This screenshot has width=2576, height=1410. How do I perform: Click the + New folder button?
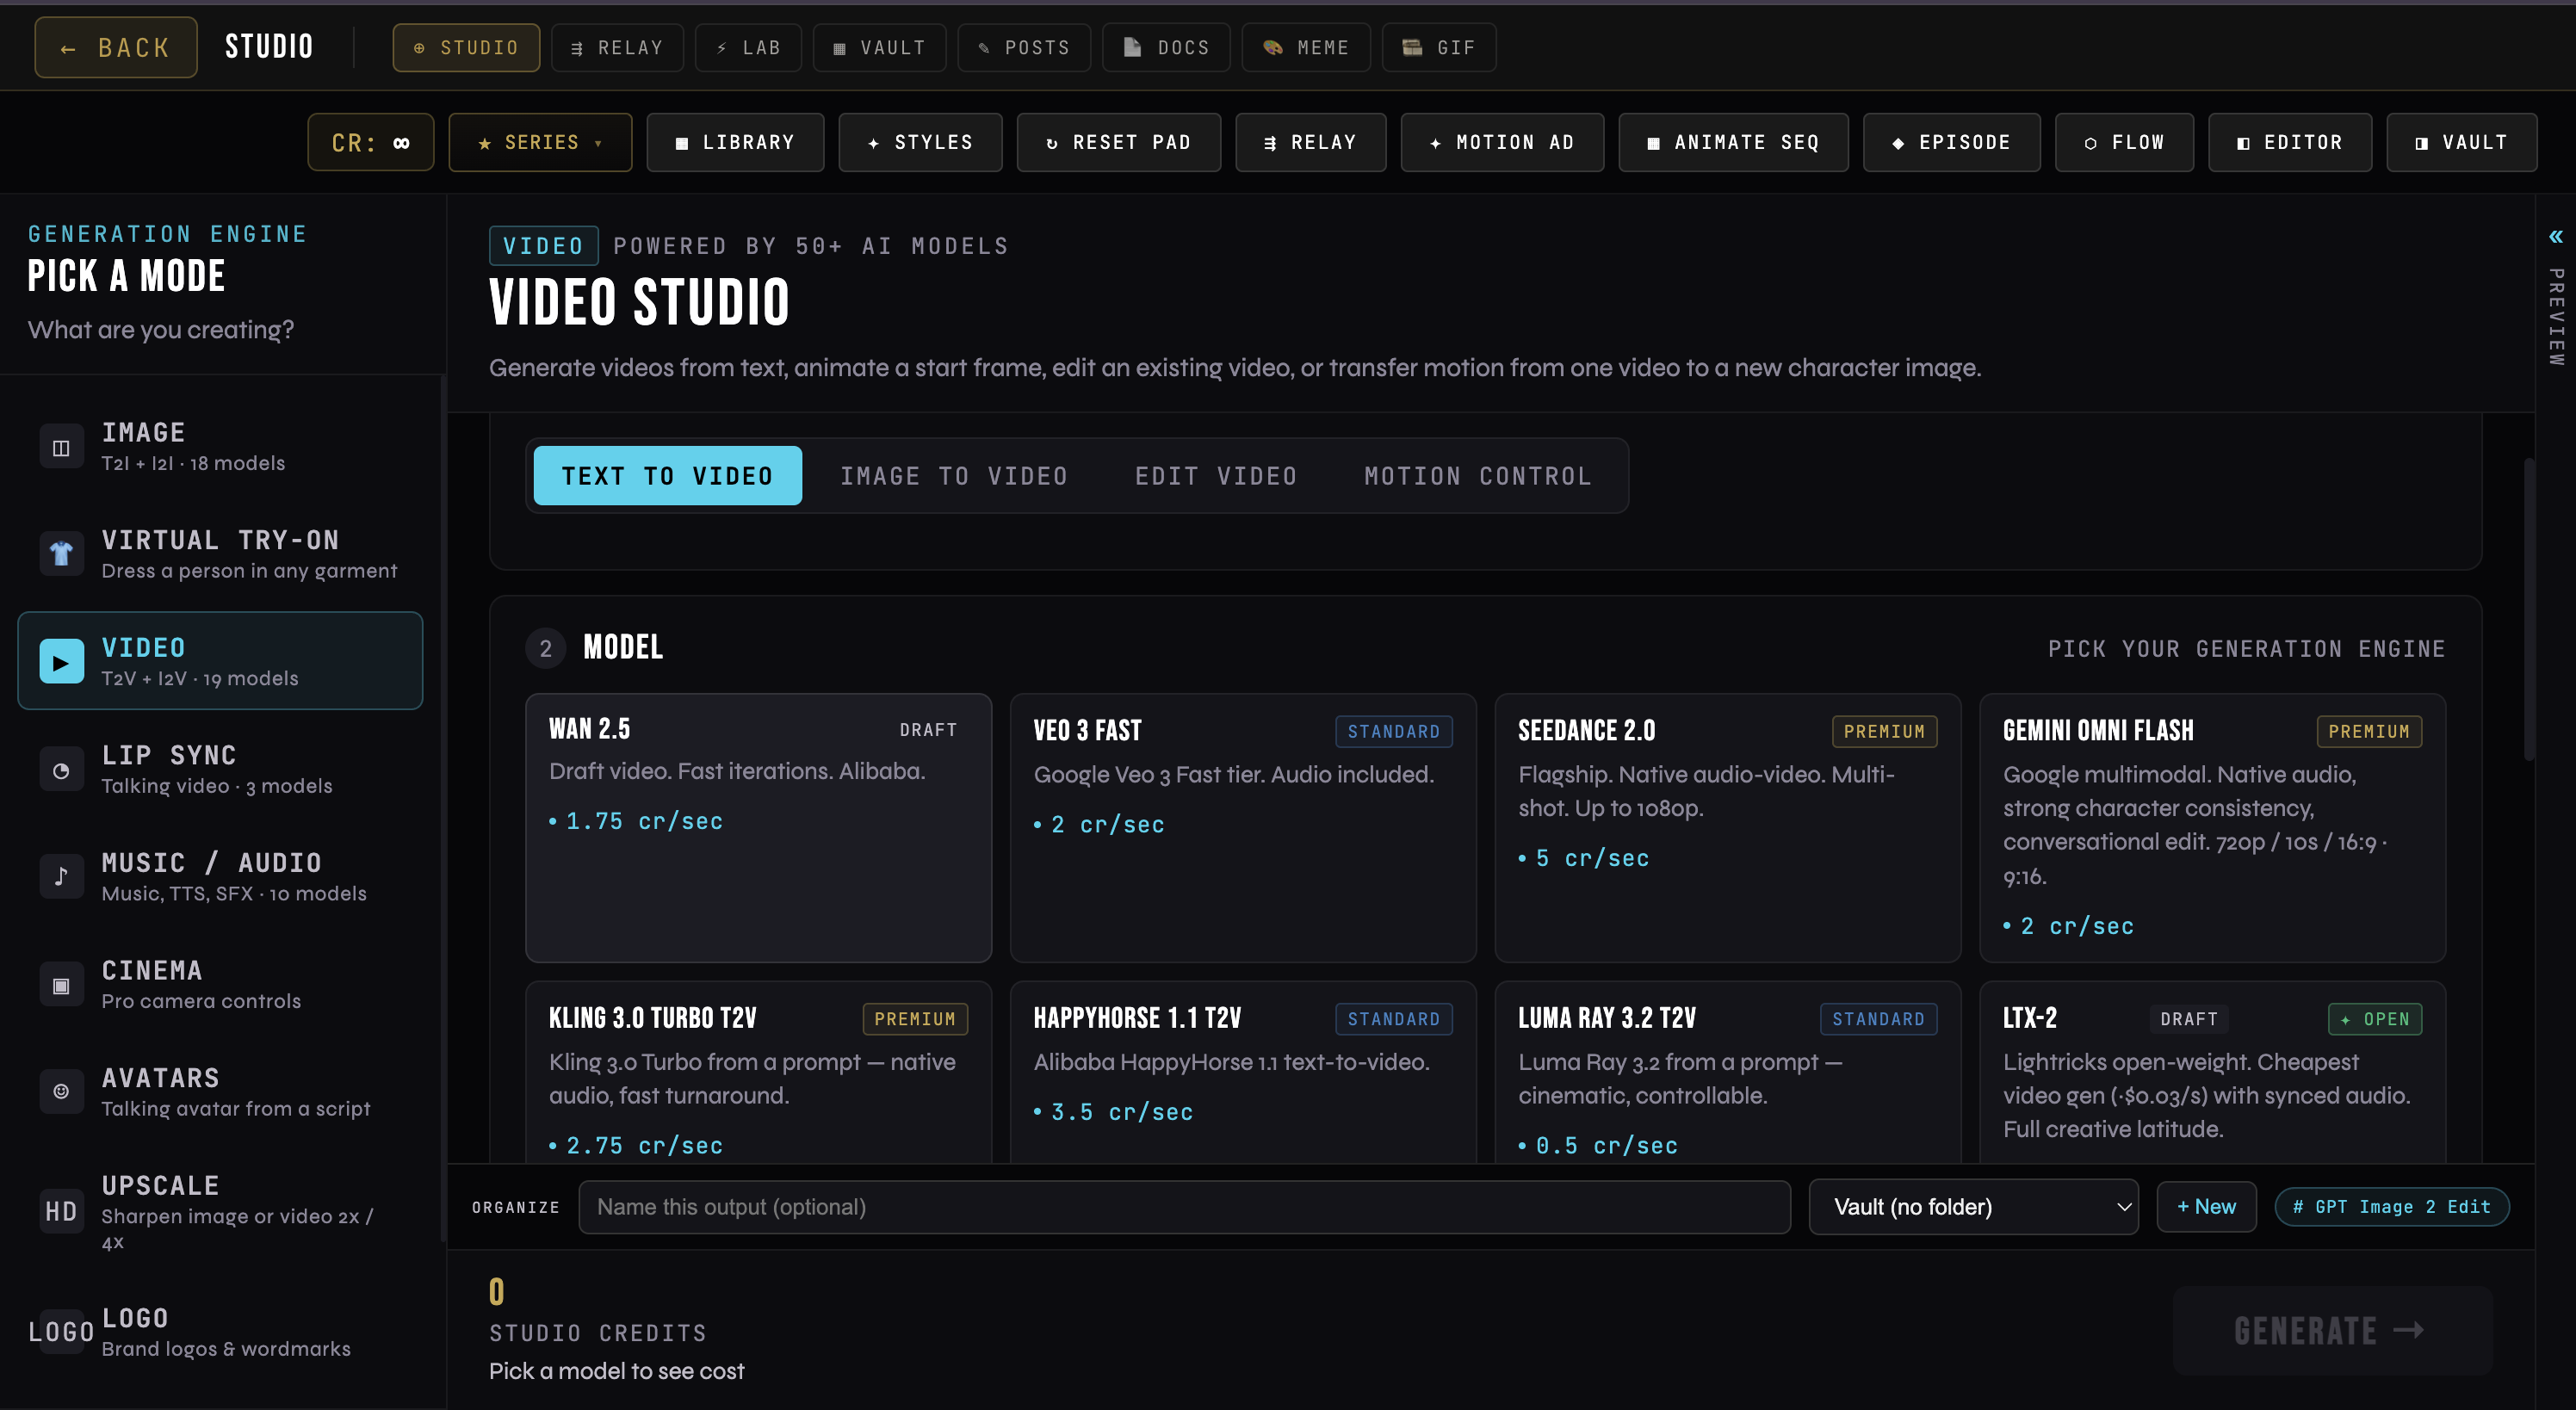[x=2206, y=1206]
